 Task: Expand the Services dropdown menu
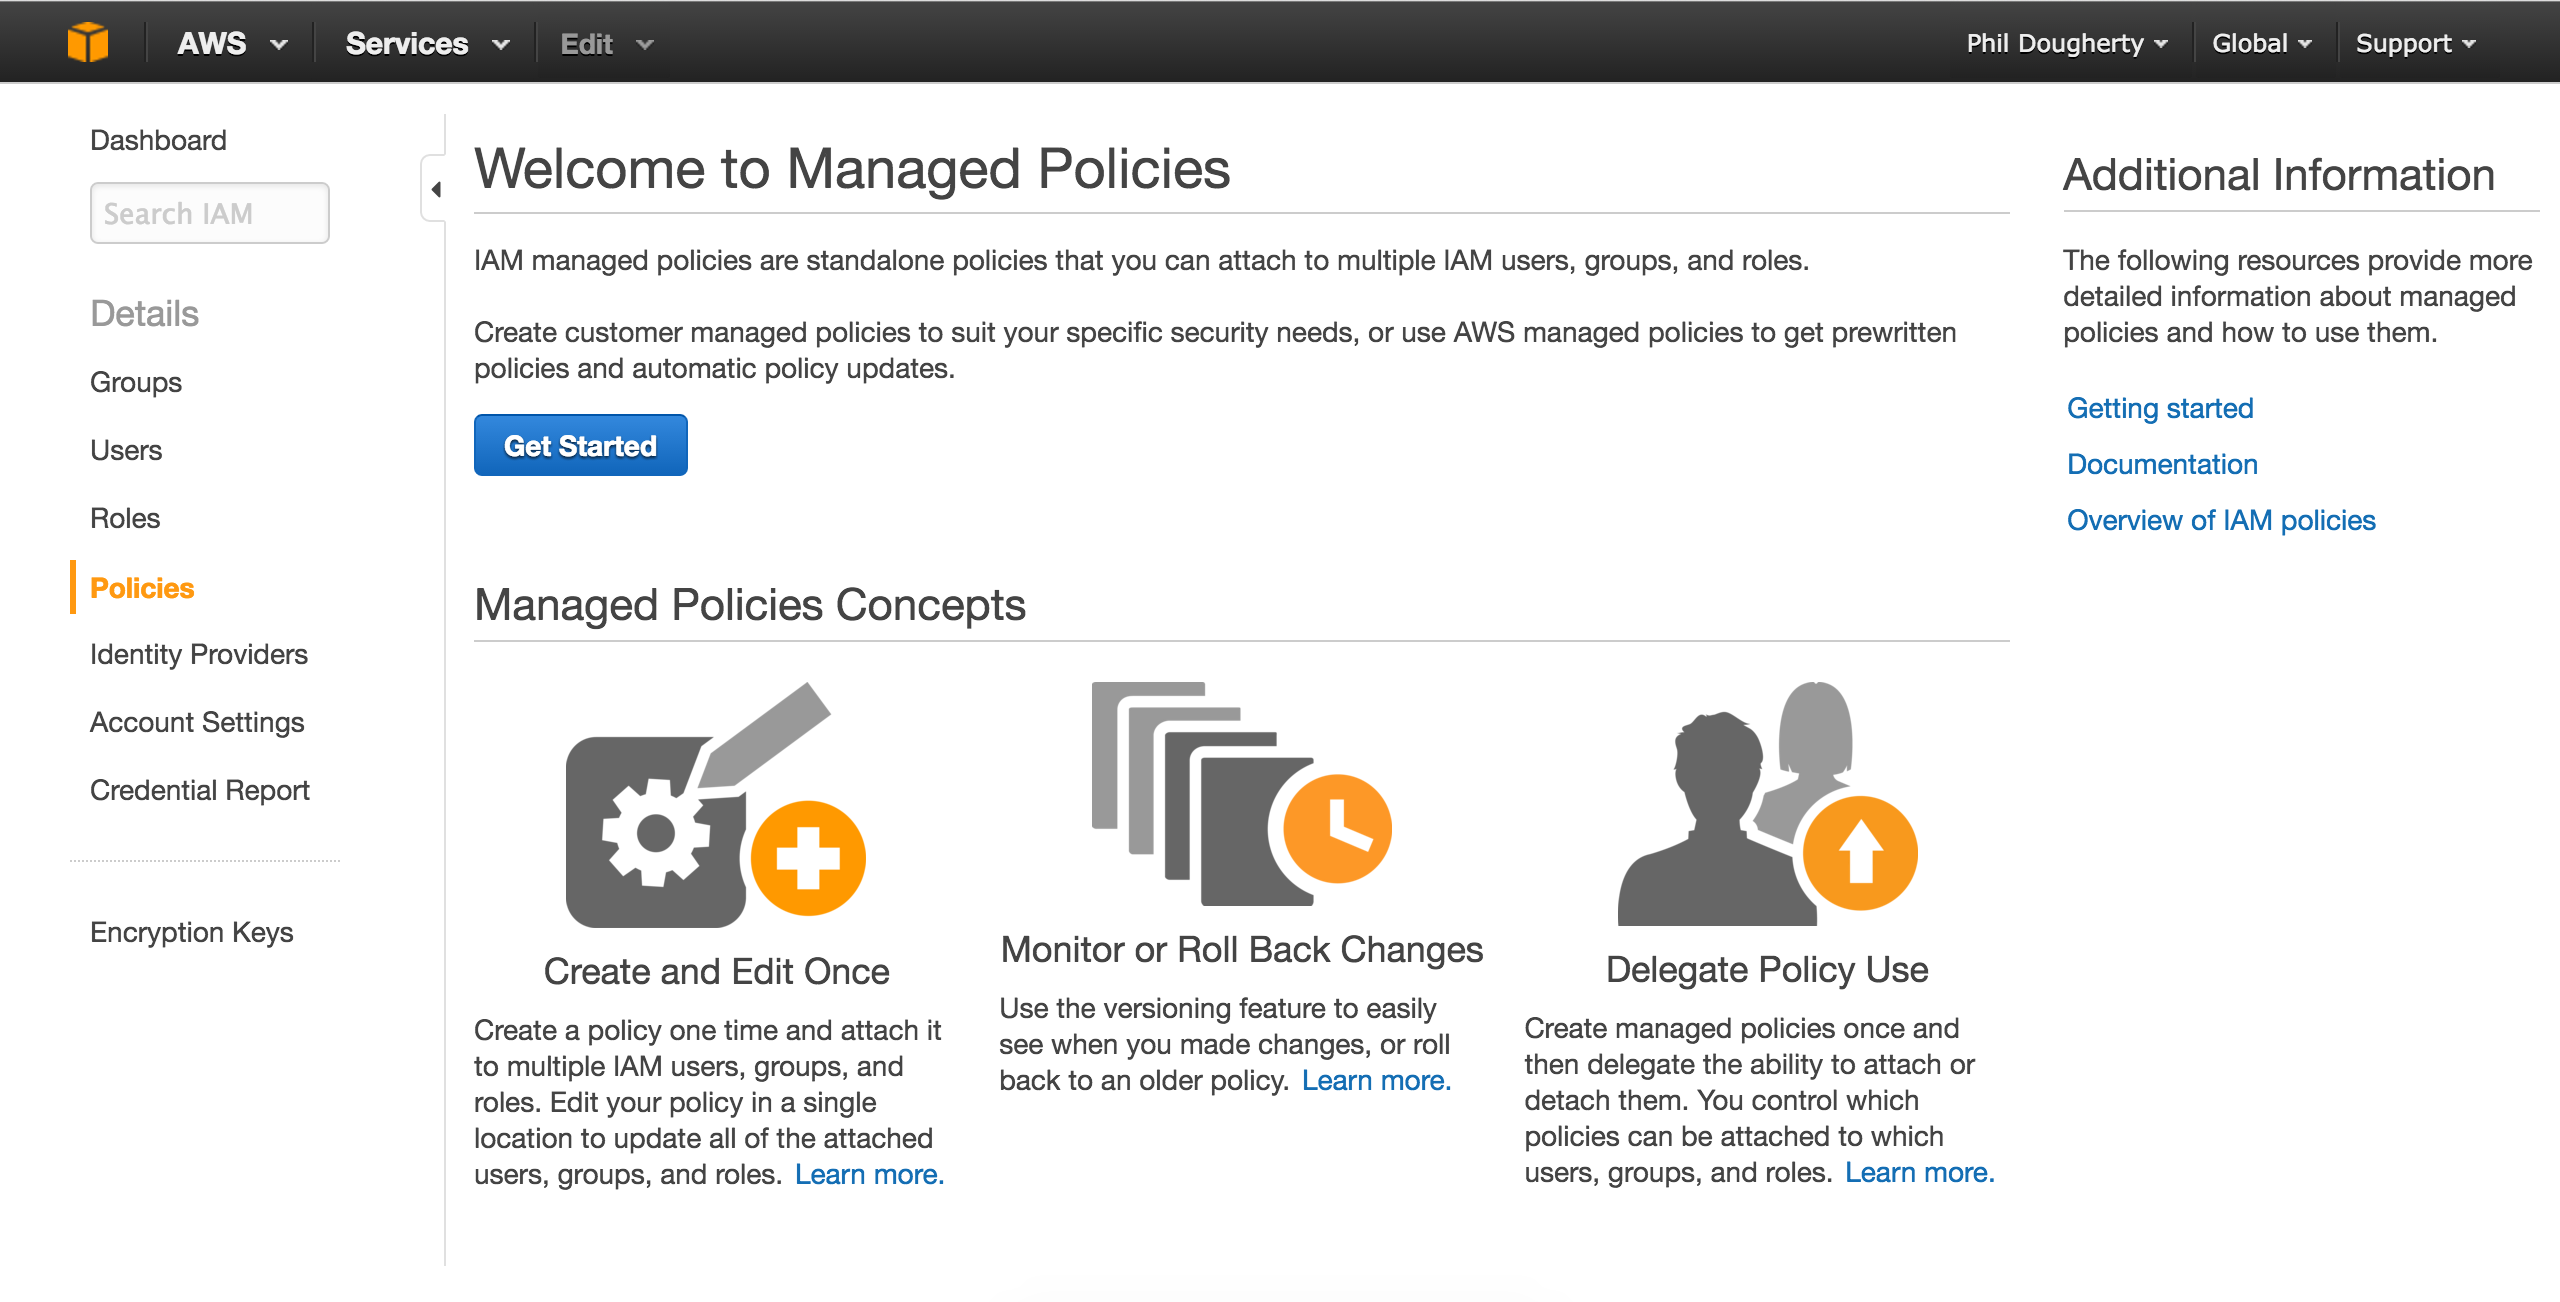pos(427,44)
